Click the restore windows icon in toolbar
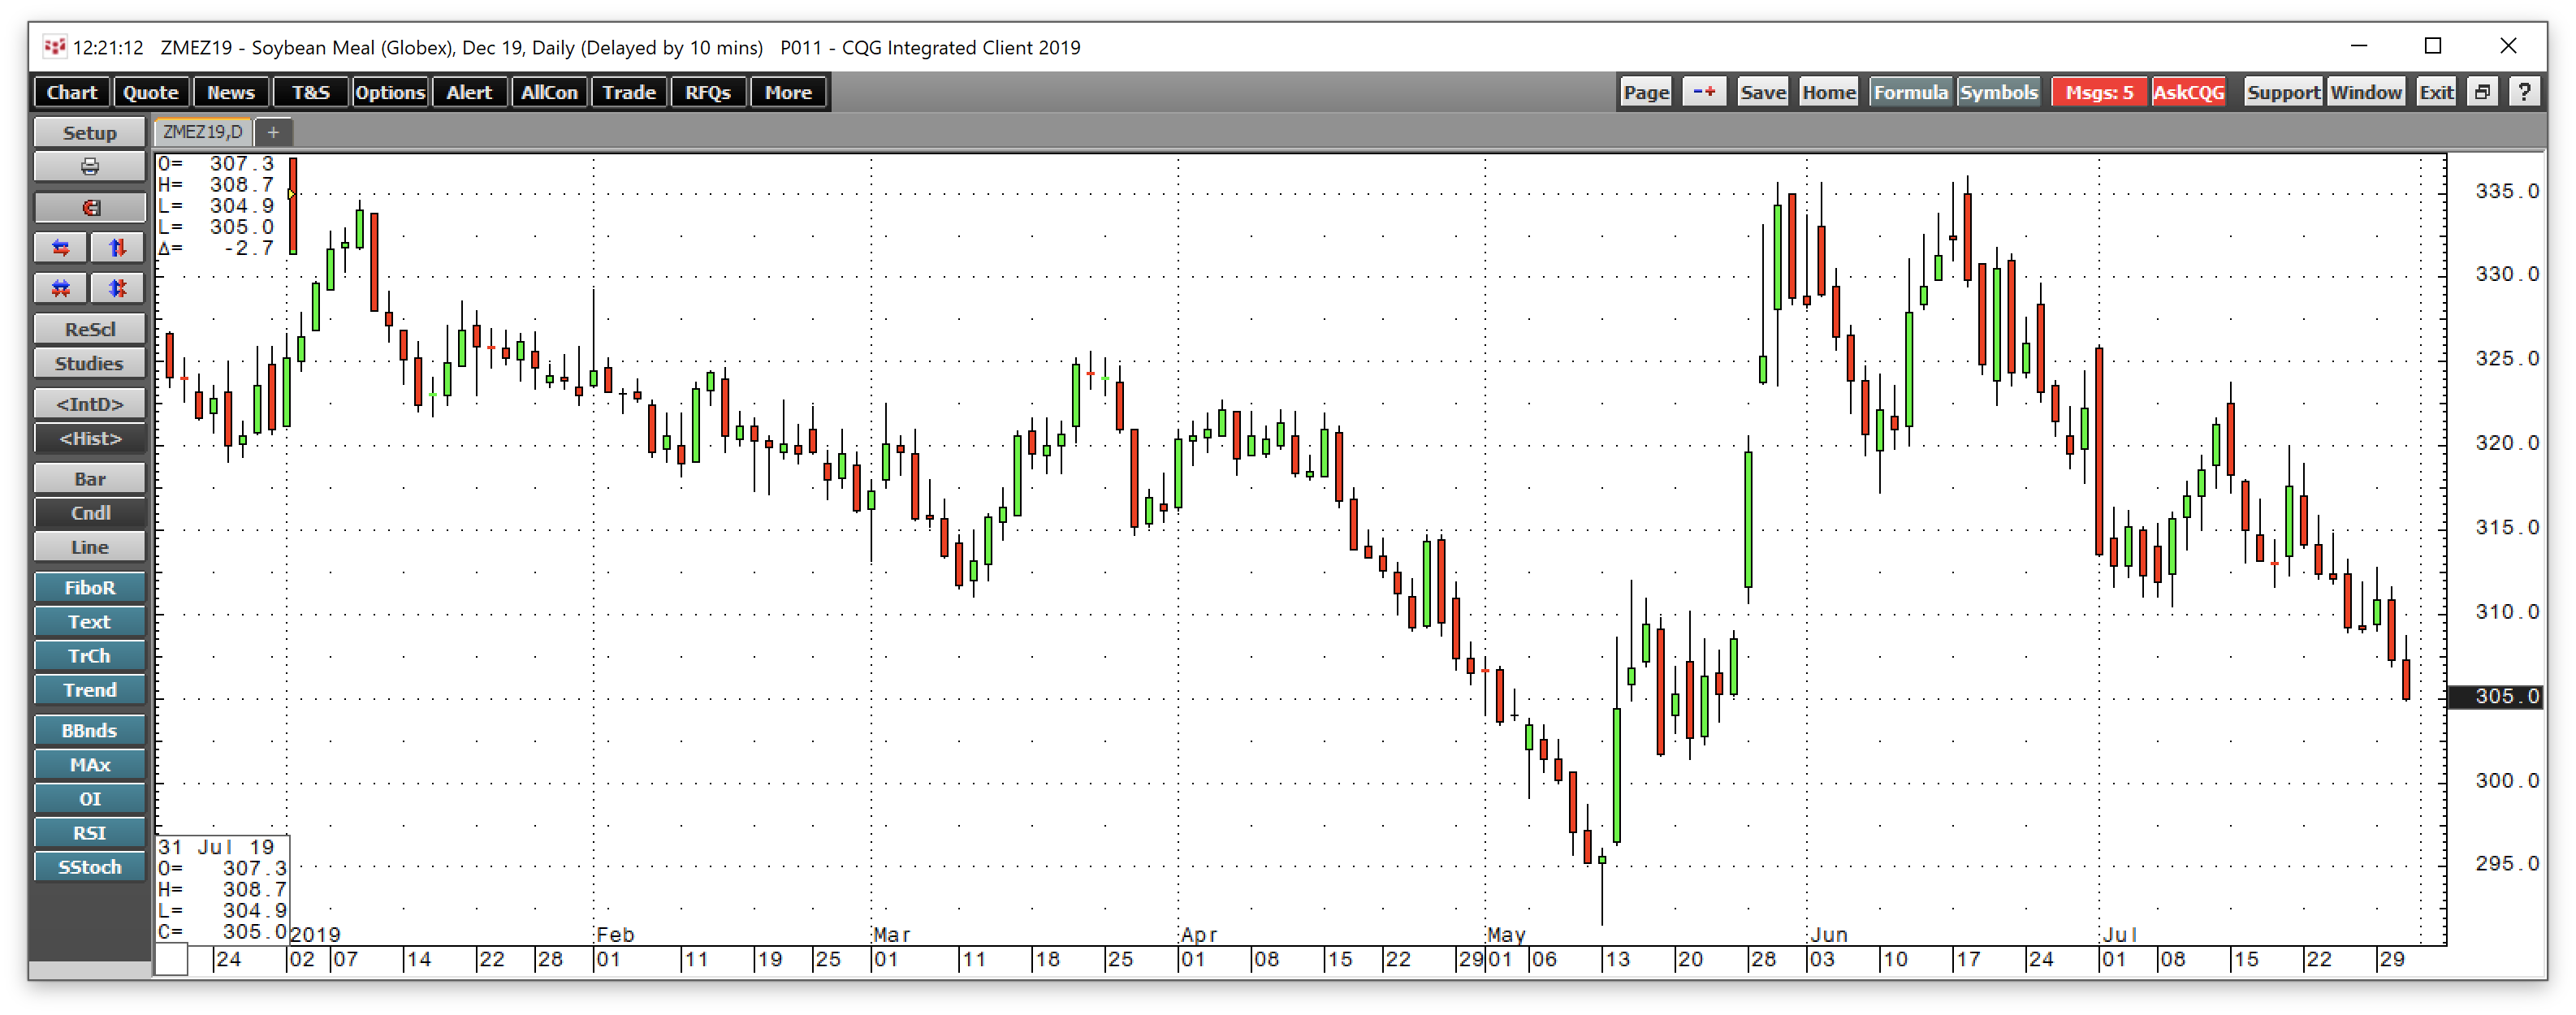Viewport: 2576px width, 1015px height. point(2481,92)
